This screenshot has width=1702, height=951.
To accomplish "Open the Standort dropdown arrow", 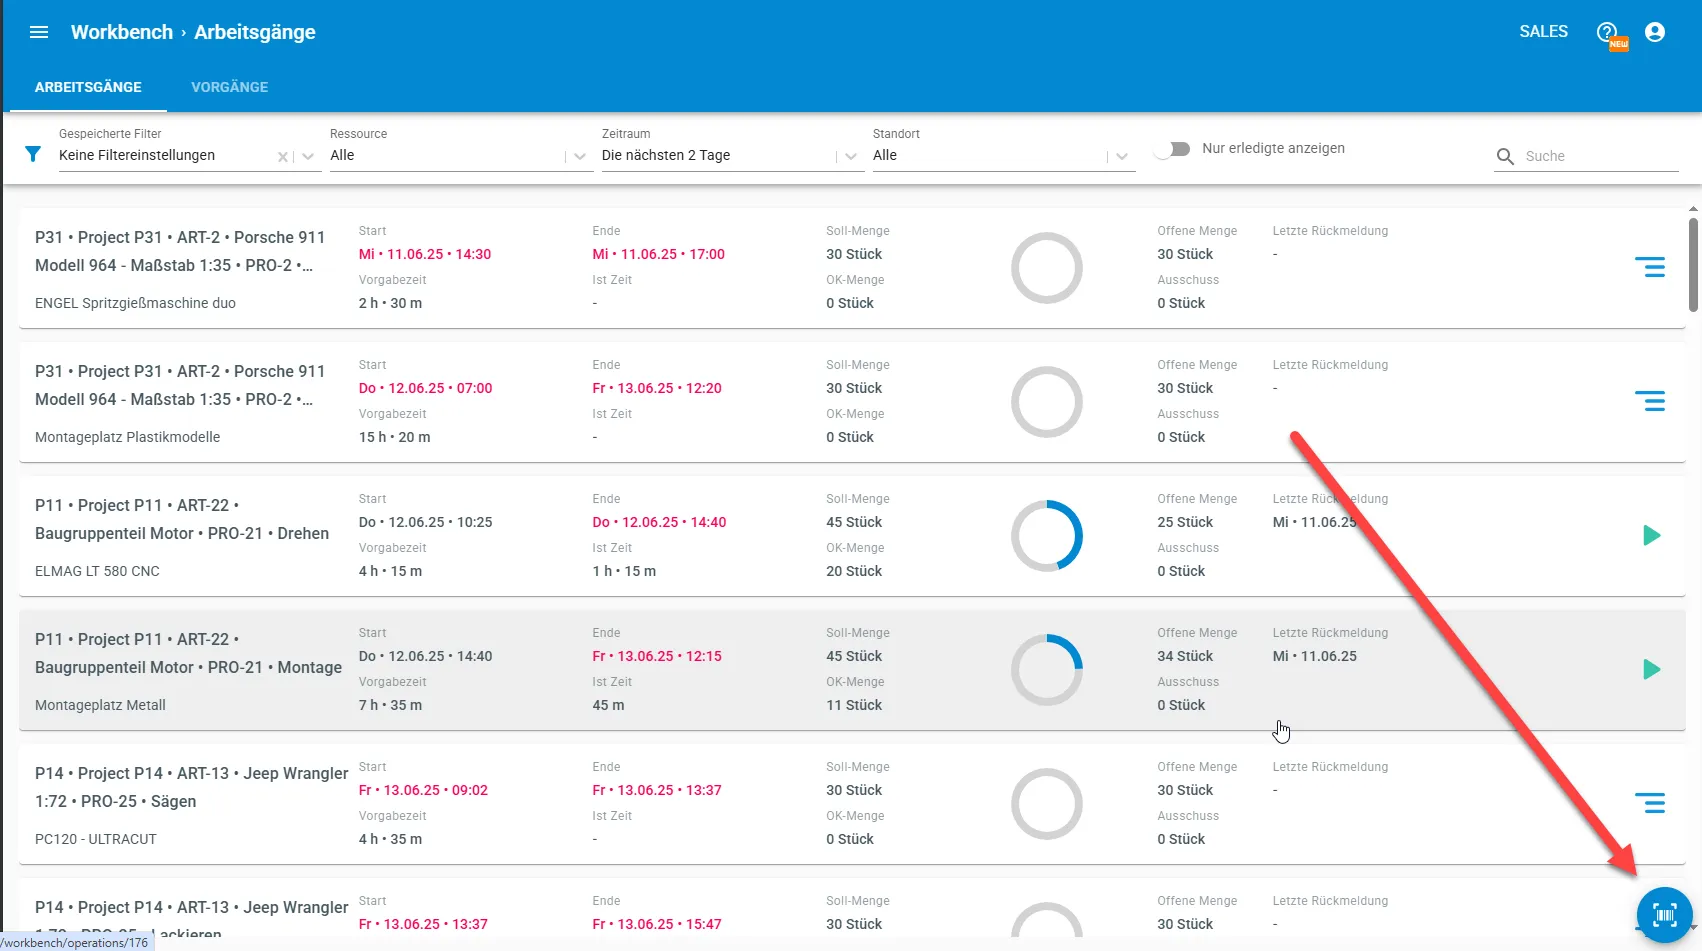I will (x=1122, y=157).
